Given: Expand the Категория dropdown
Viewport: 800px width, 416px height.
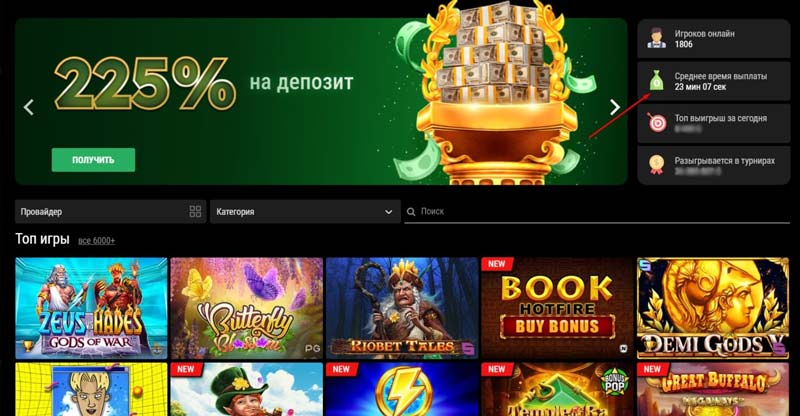Looking at the screenshot, I should (305, 212).
